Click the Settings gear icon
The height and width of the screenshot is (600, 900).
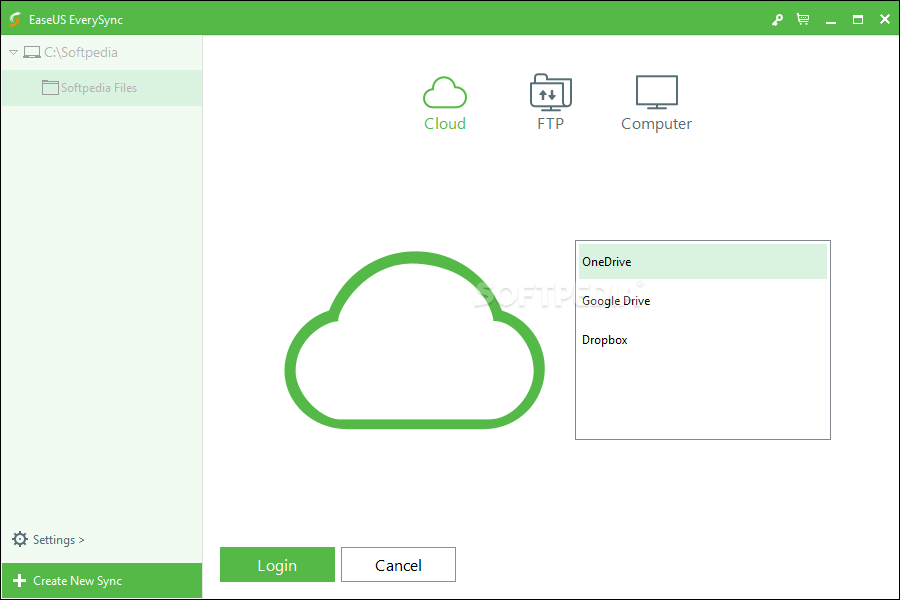pos(20,539)
